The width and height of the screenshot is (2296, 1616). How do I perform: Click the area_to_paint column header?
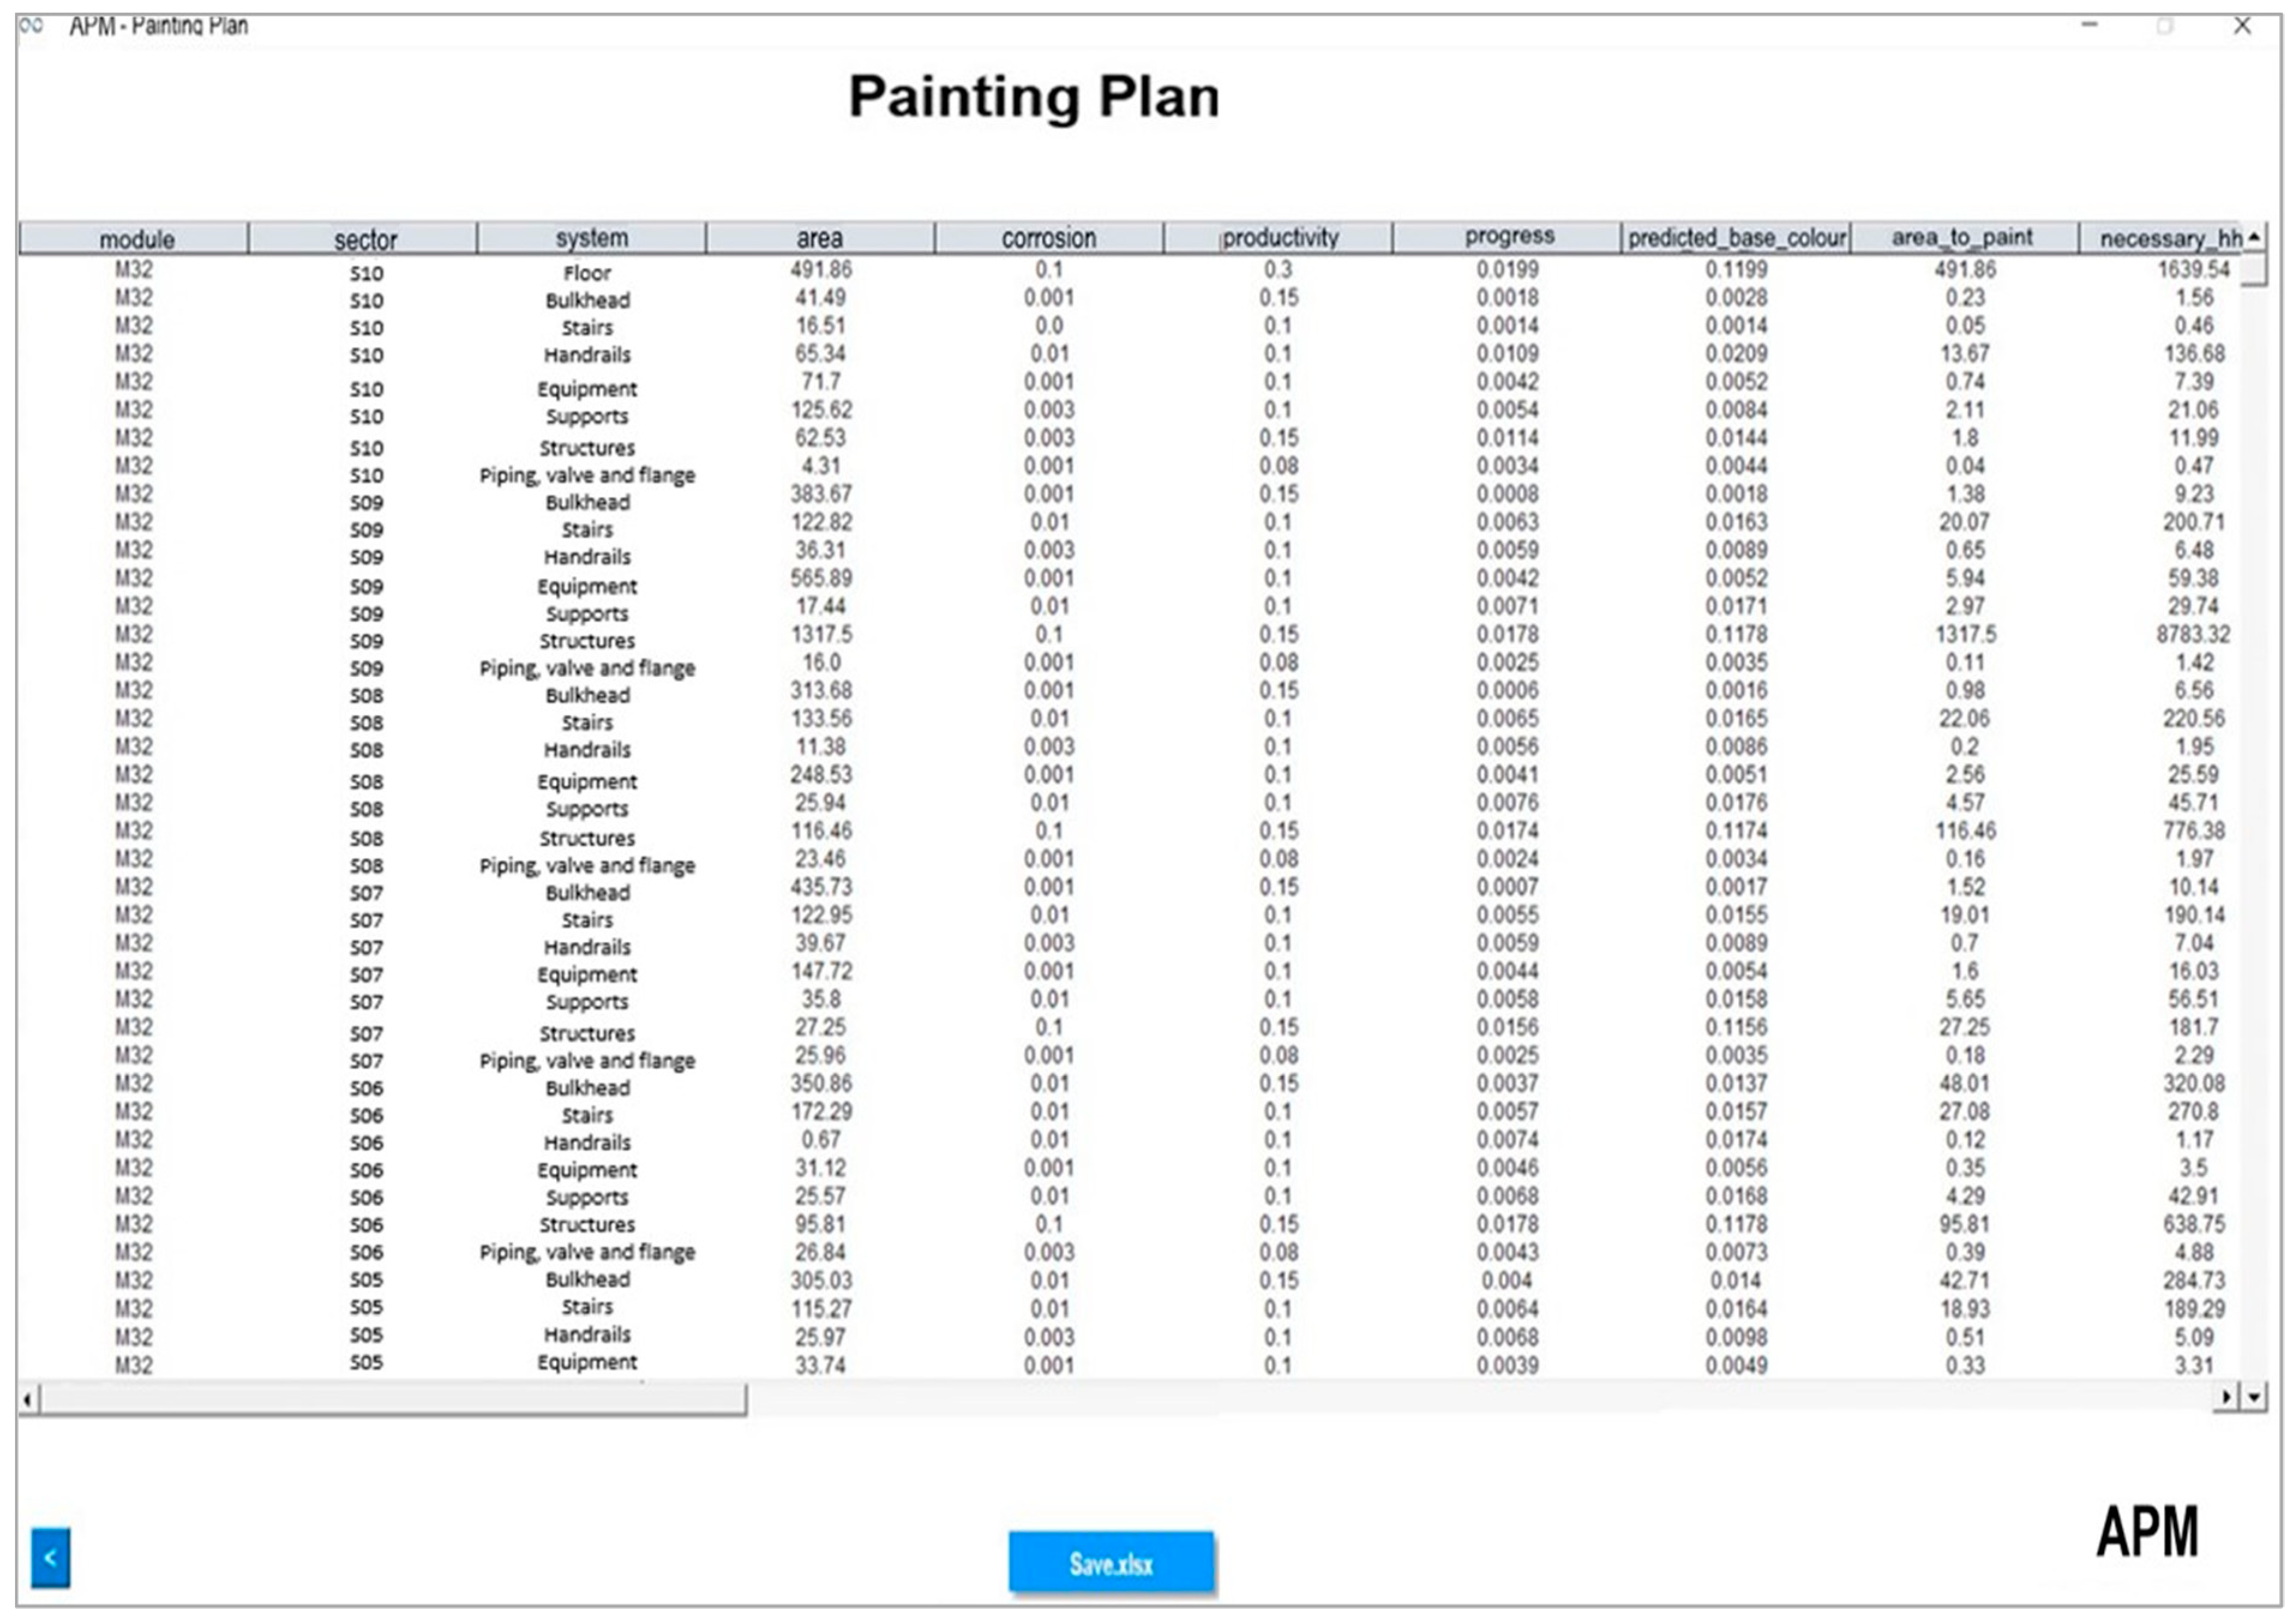tap(1962, 238)
